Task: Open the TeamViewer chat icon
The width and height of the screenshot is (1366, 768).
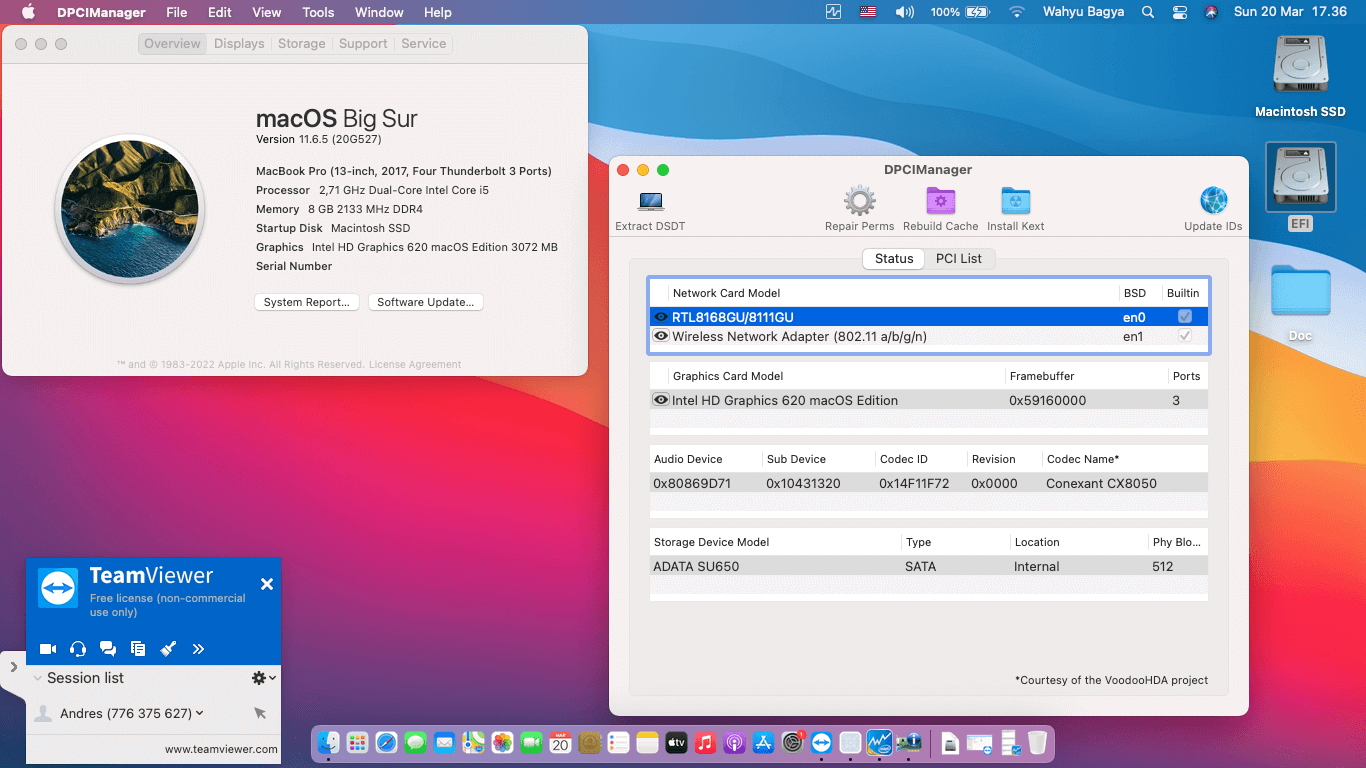Action: (108, 648)
